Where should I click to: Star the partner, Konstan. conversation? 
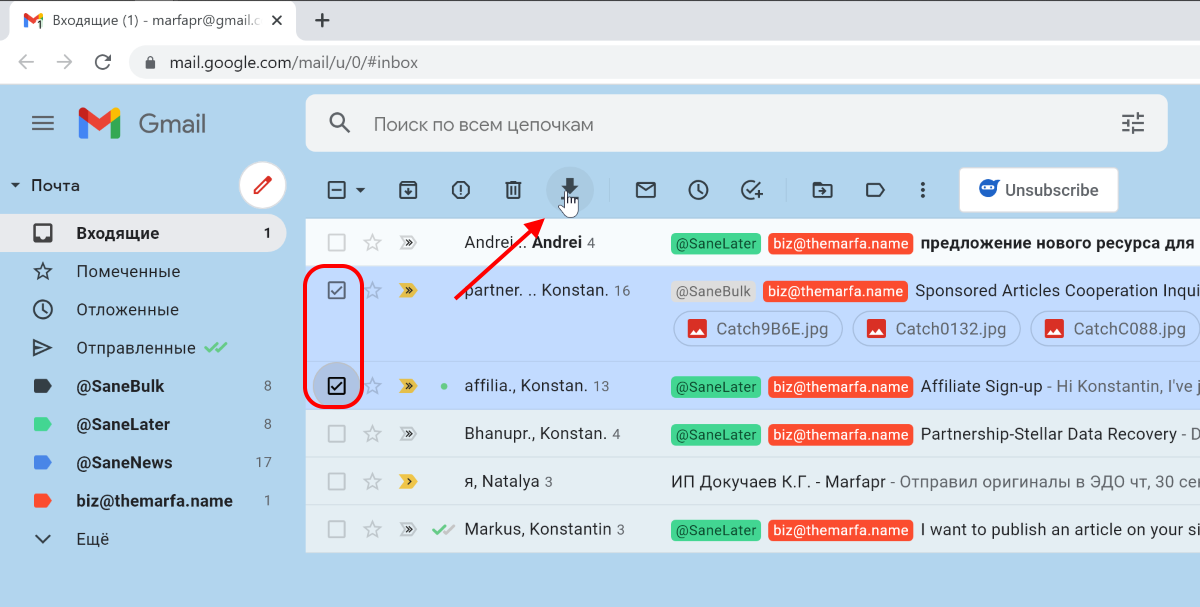[372, 291]
